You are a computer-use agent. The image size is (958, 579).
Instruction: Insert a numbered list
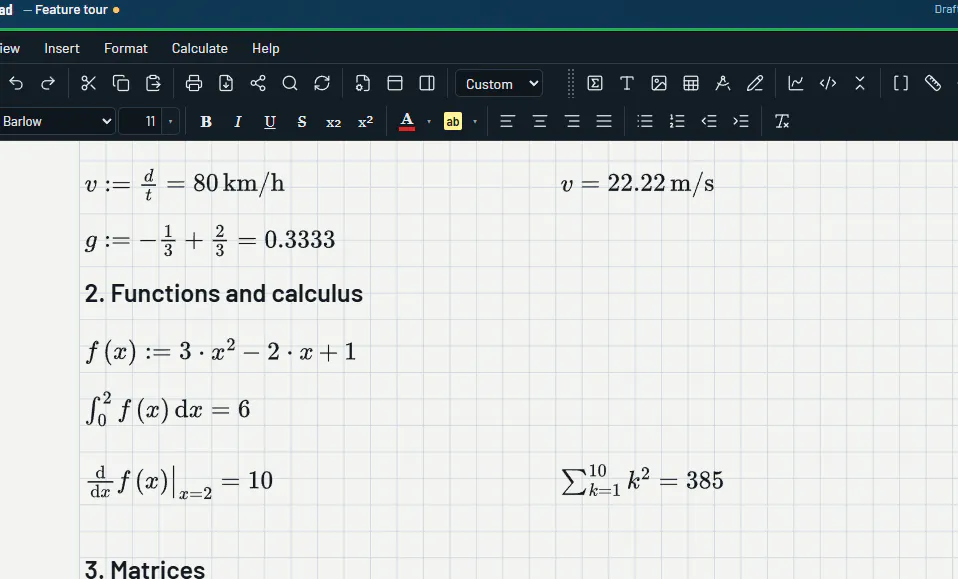point(677,122)
